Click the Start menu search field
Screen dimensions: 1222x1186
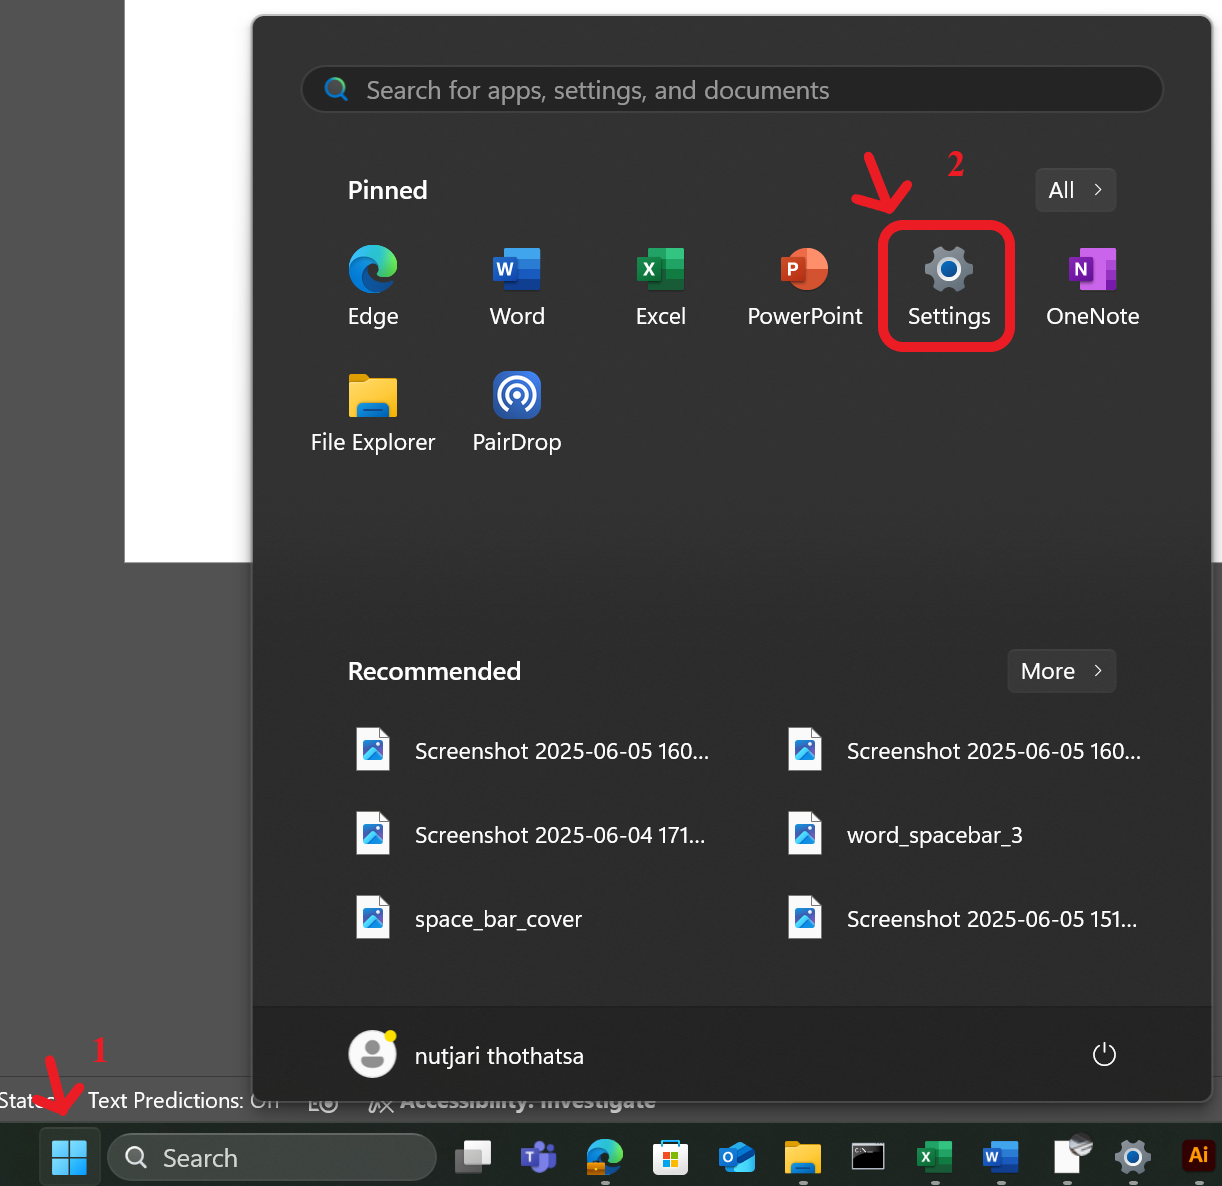coord(732,90)
